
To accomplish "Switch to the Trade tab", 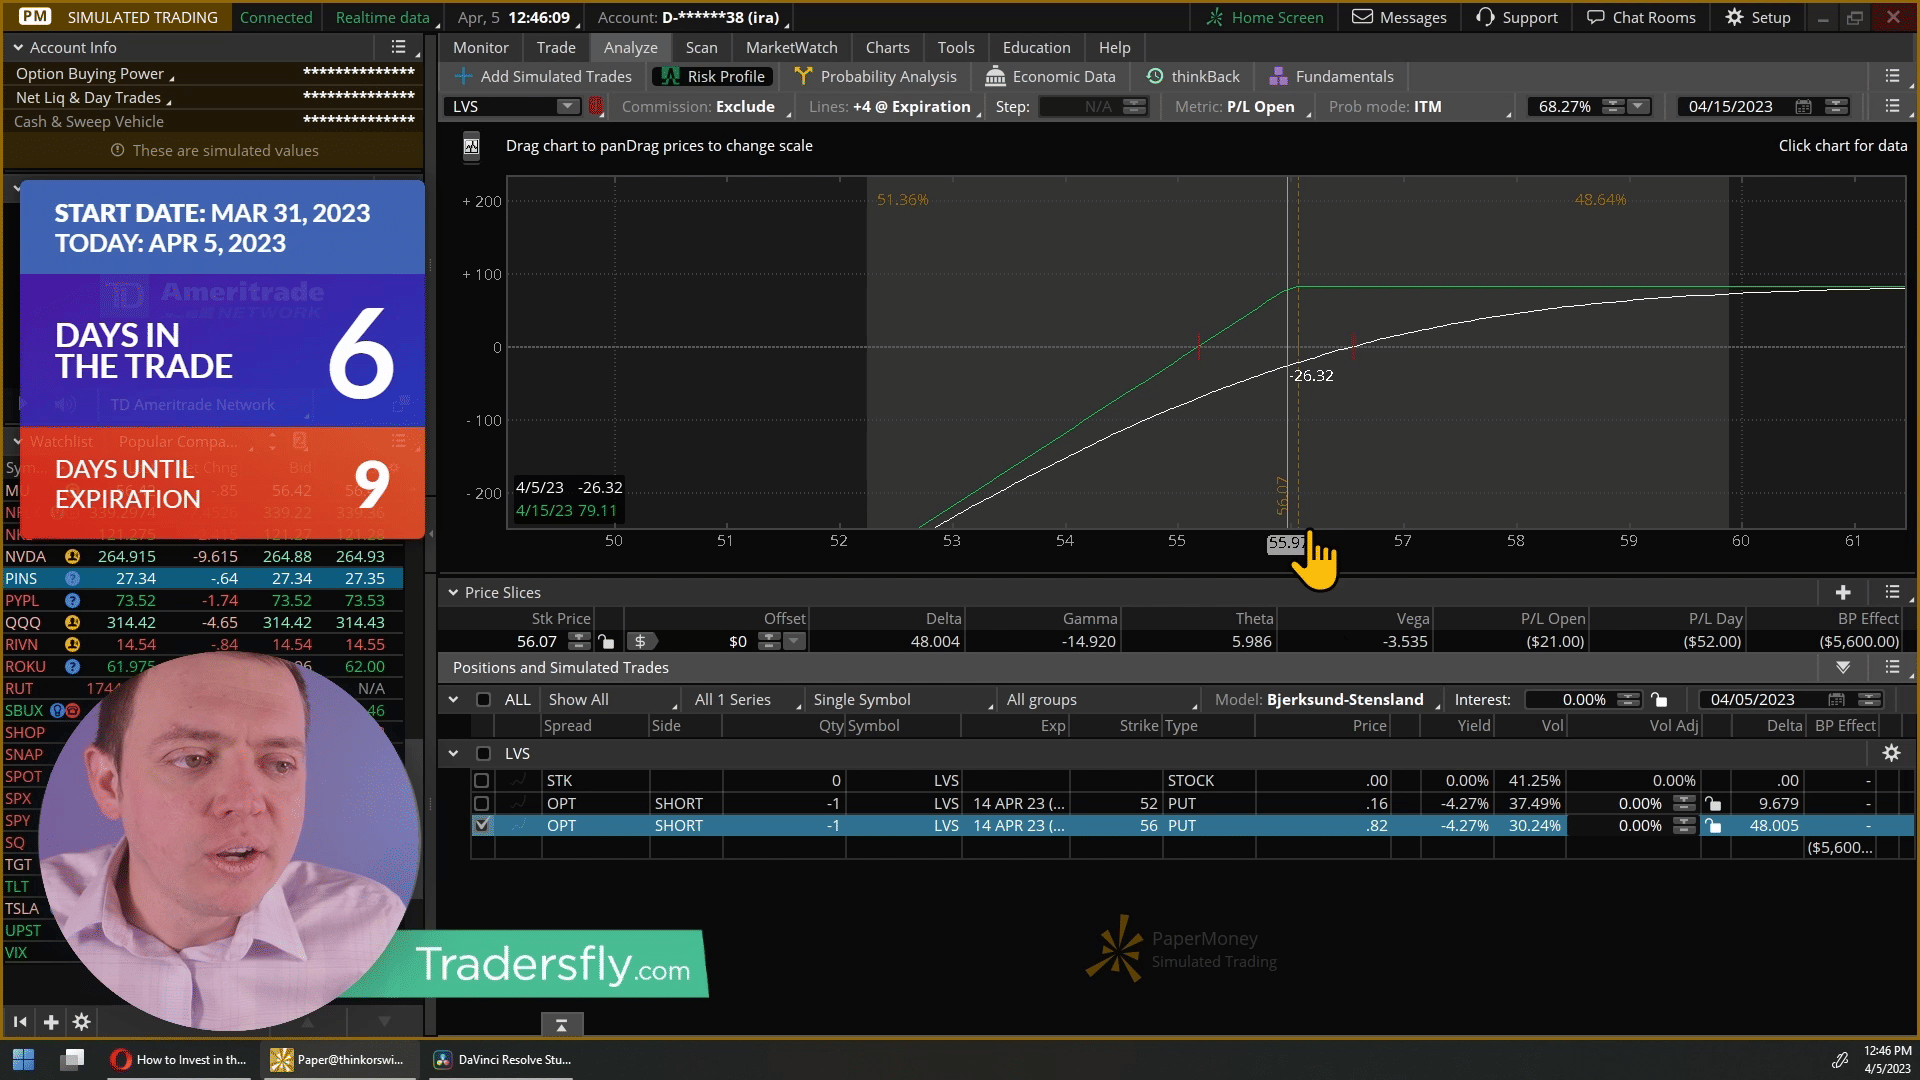I will pyautogui.click(x=556, y=47).
